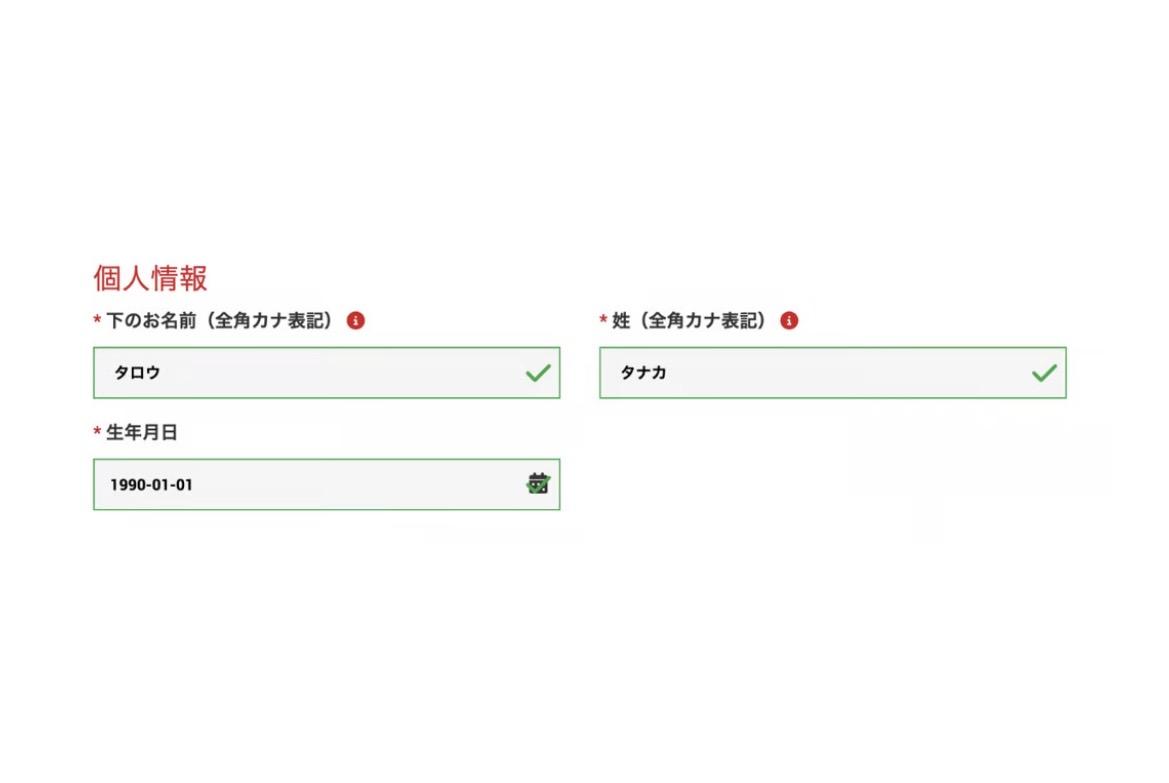The height and width of the screenshot is (783, 1169).
Task: Click the final 01 day in birthdate
Action: pyautogui.click(x=184, y=485)
